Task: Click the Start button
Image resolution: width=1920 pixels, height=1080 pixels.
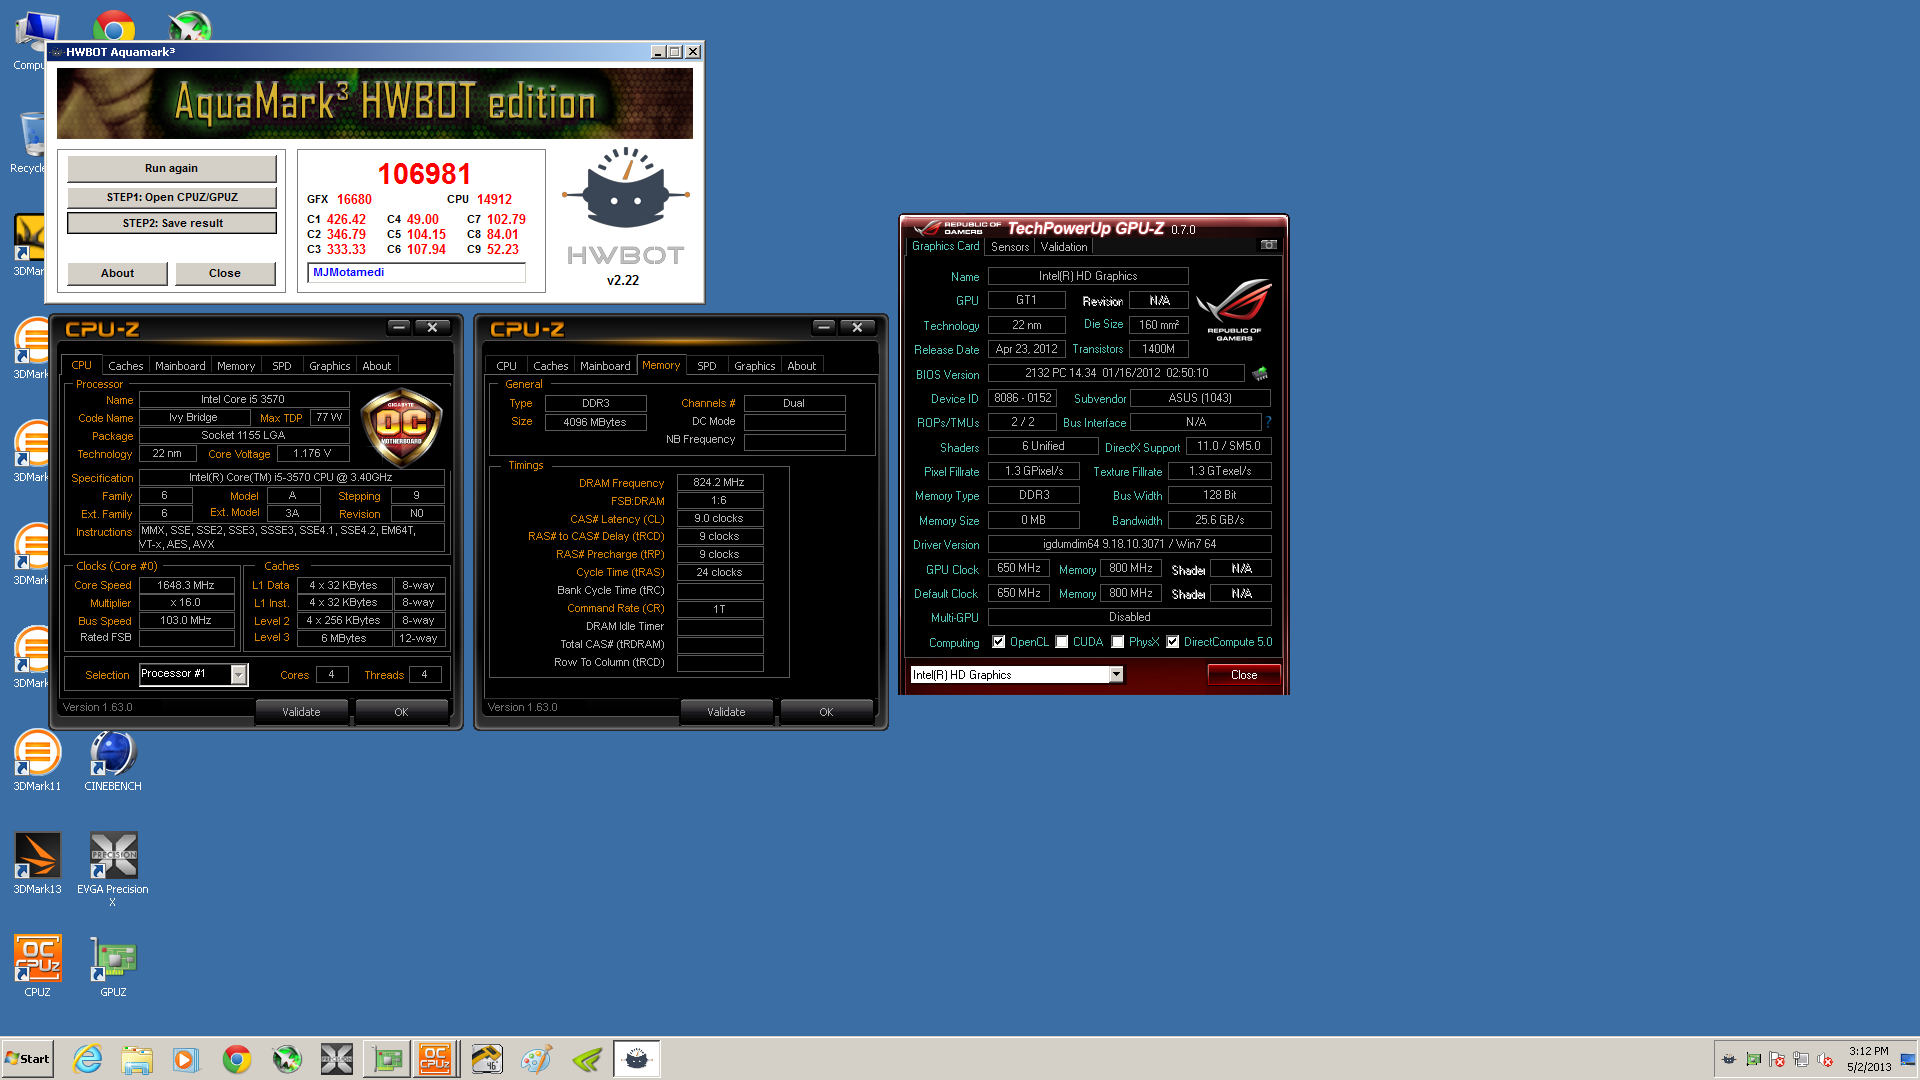Action: [x=28, y=1059]
